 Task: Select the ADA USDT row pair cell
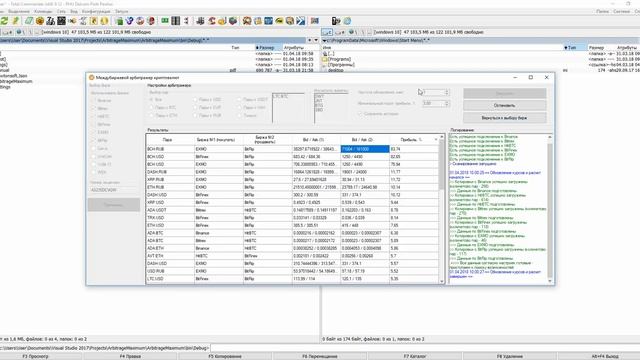[x=170, y=210]
